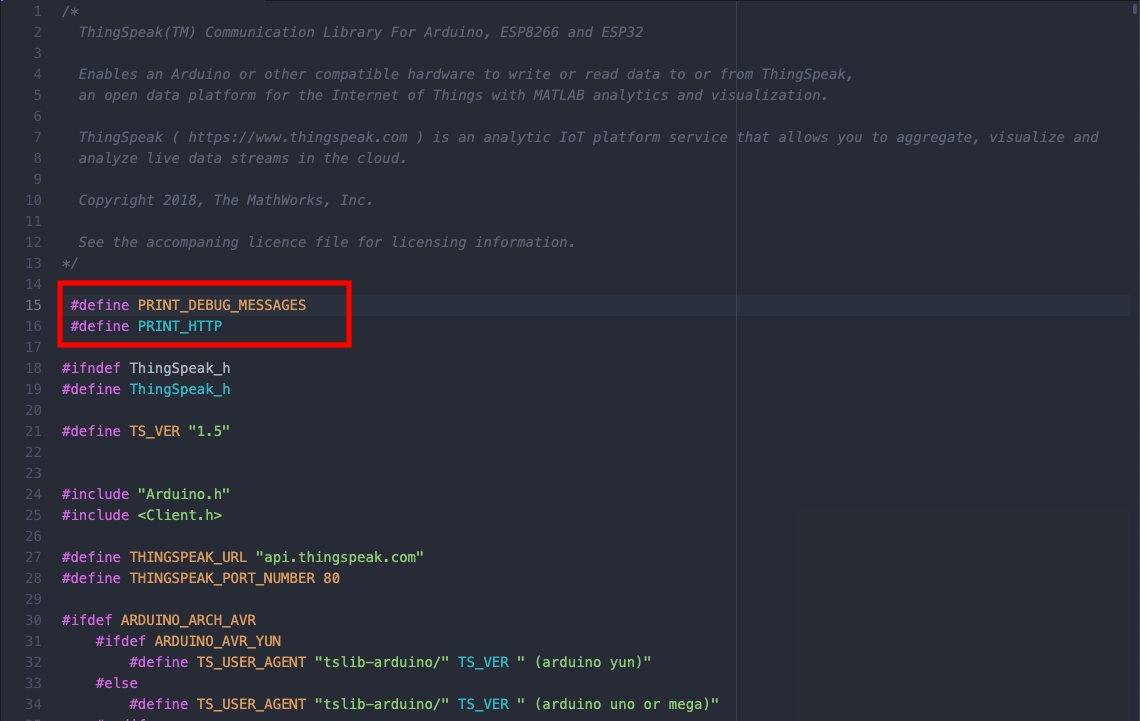Screen dimensions: 1140x721
Task: Click the "Arduino.h" include string
Action: point(184,494)
